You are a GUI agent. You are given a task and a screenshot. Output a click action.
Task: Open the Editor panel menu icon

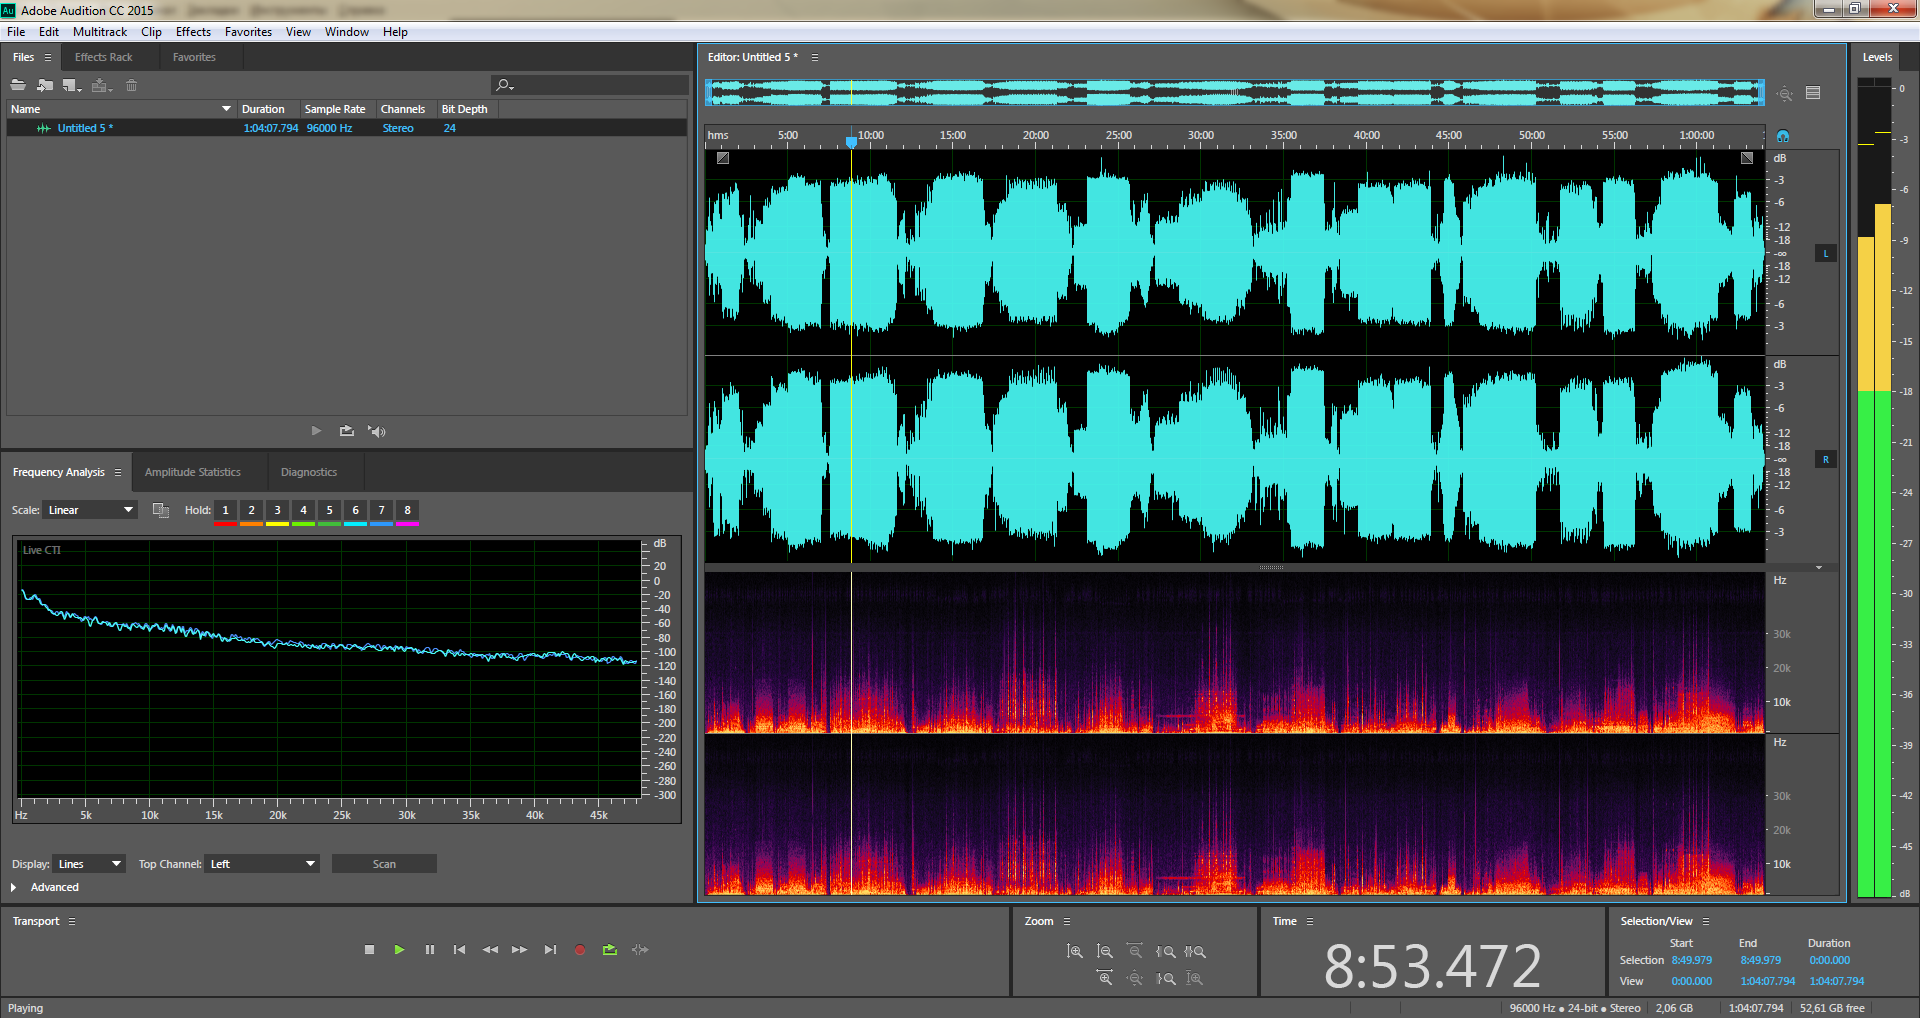815,57
